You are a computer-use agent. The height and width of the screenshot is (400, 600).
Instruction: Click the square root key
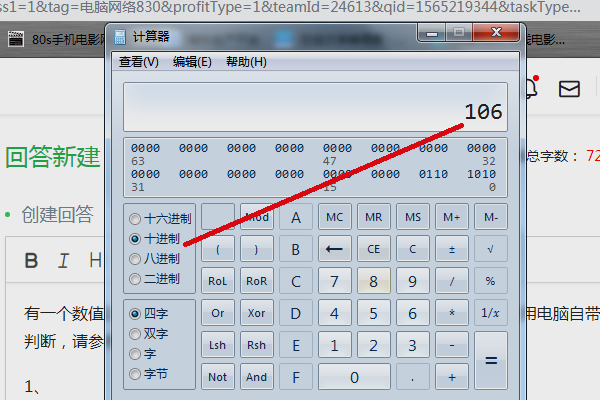pos(491,249)
